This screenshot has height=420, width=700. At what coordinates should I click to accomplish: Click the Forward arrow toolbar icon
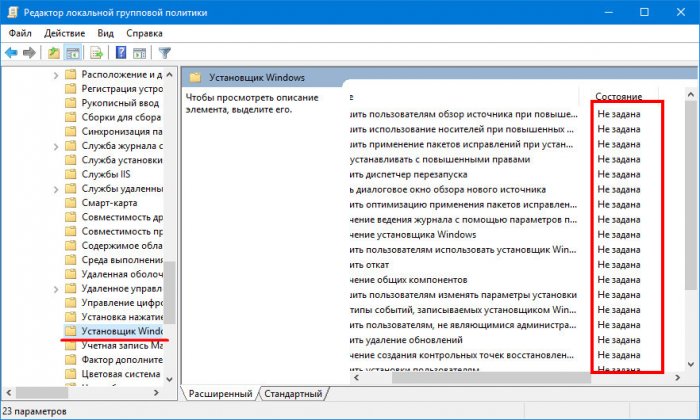pyautogui.click(x=29, y=53)
